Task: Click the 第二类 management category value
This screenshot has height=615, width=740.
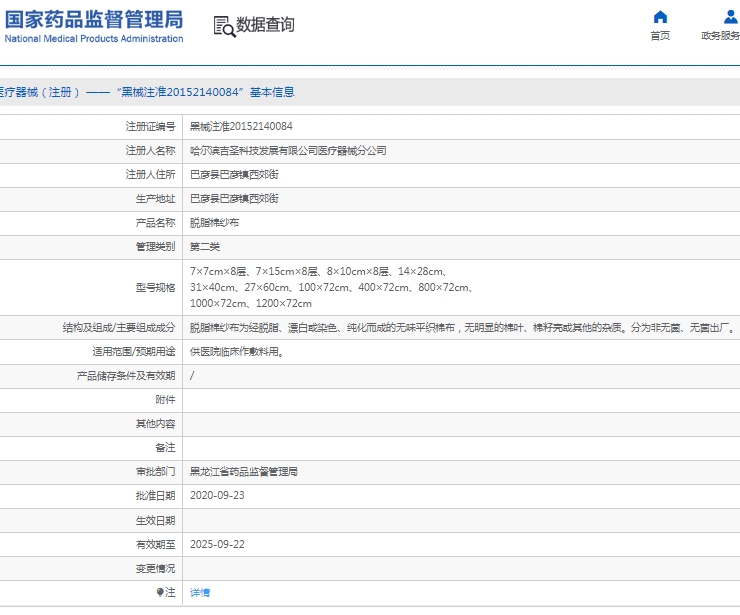Action: [205, 247]
